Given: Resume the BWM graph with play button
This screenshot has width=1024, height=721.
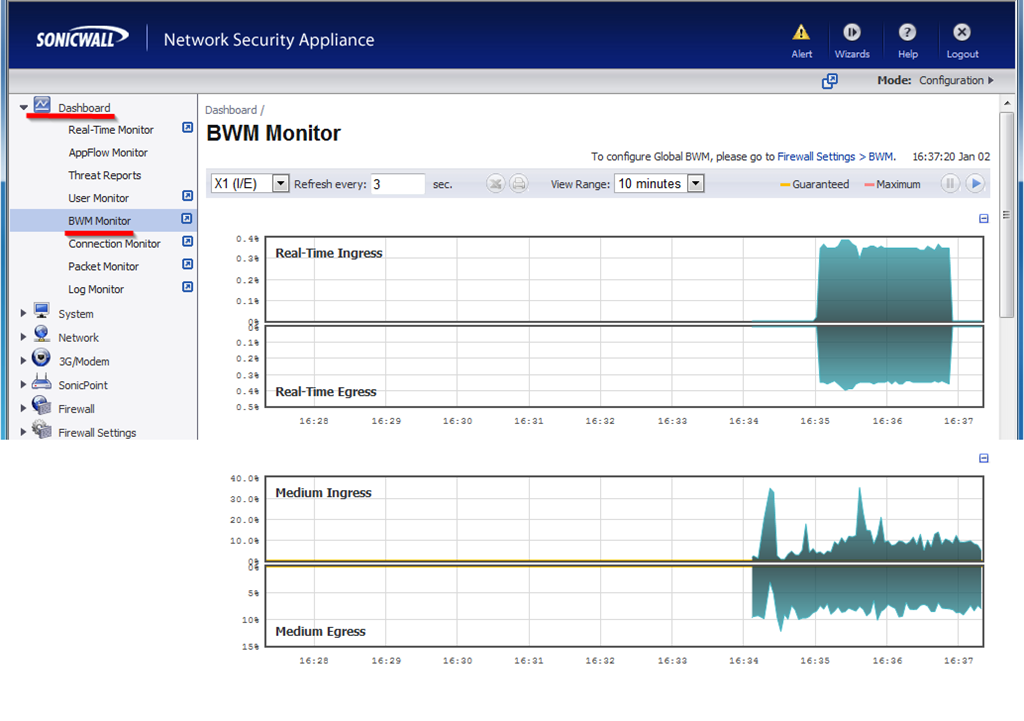Looking at the screenshot, I should coord(975,184).
